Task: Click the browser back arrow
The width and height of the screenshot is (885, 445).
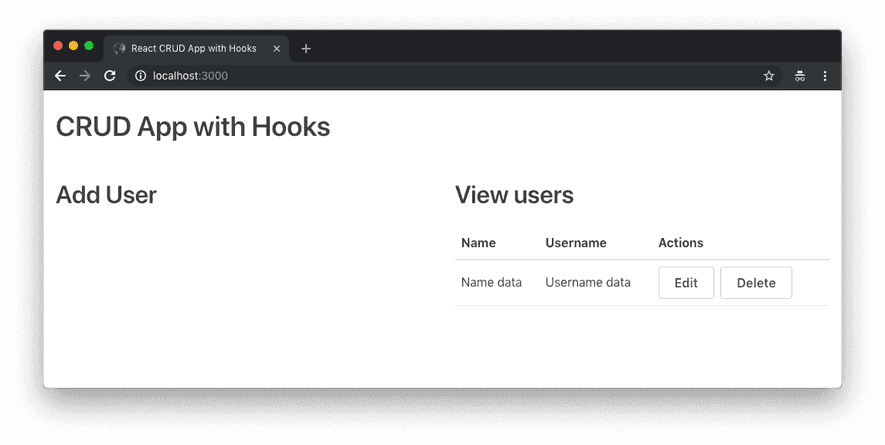Action: click(x=60, y=76)
